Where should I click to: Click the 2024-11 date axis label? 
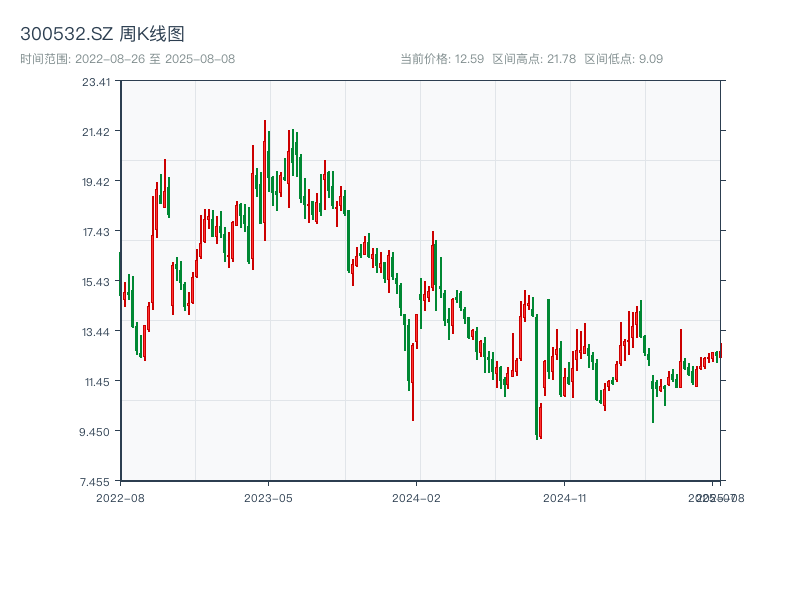tap(564, 497)
